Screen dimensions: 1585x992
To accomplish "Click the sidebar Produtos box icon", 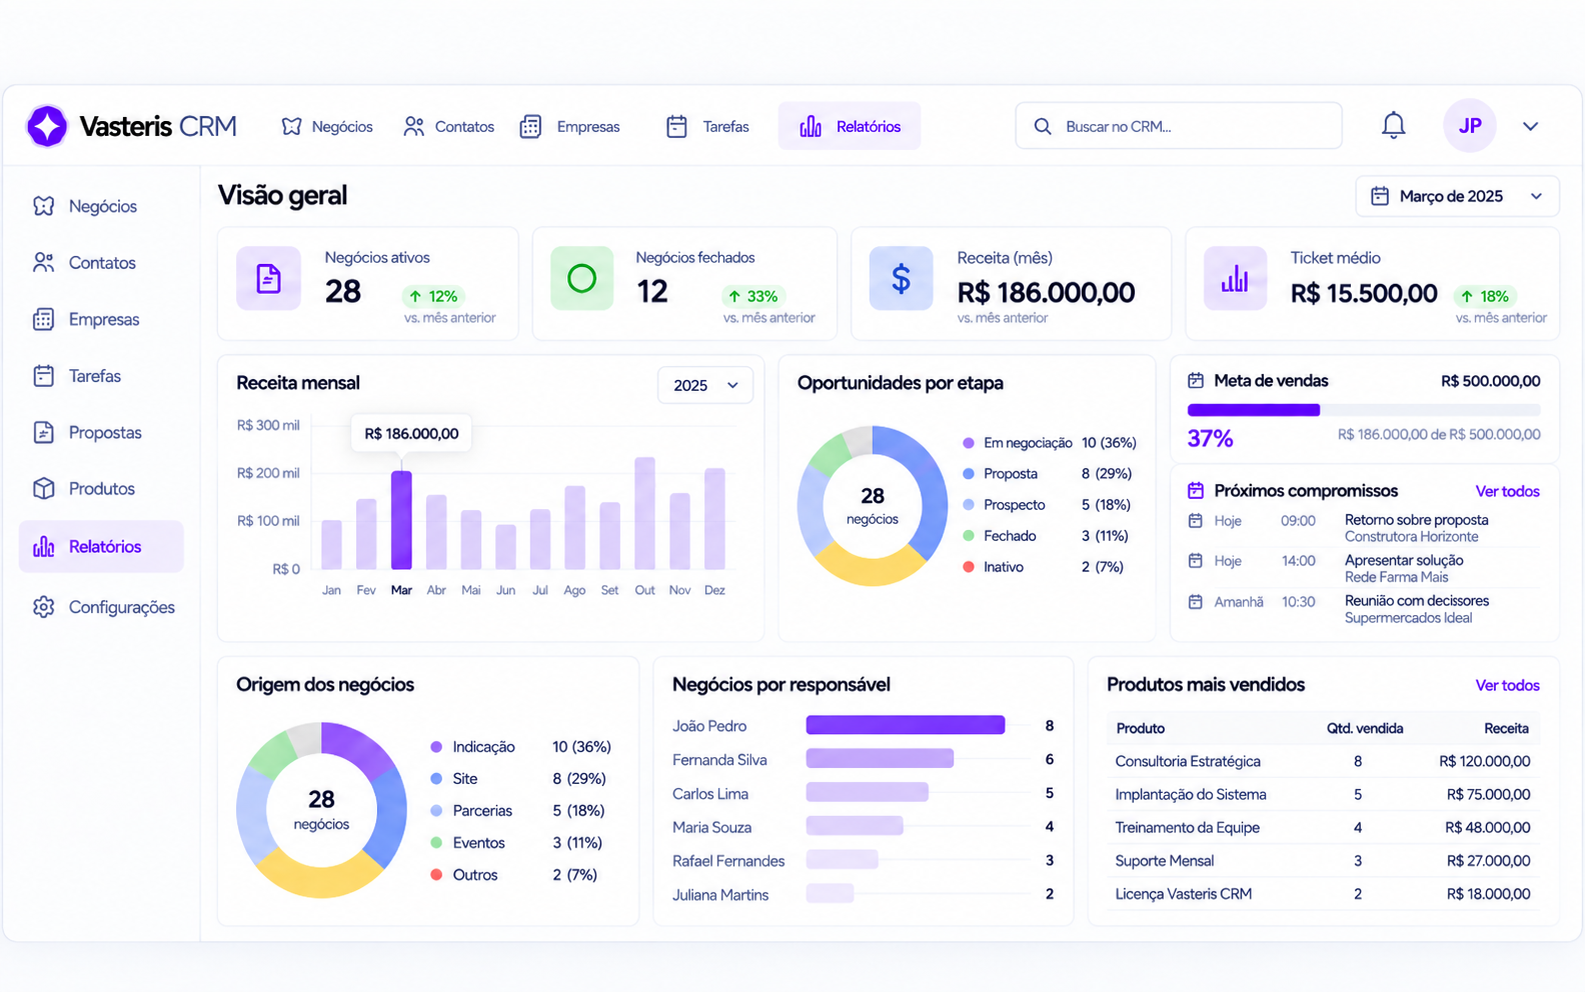I will pos(43,488).
